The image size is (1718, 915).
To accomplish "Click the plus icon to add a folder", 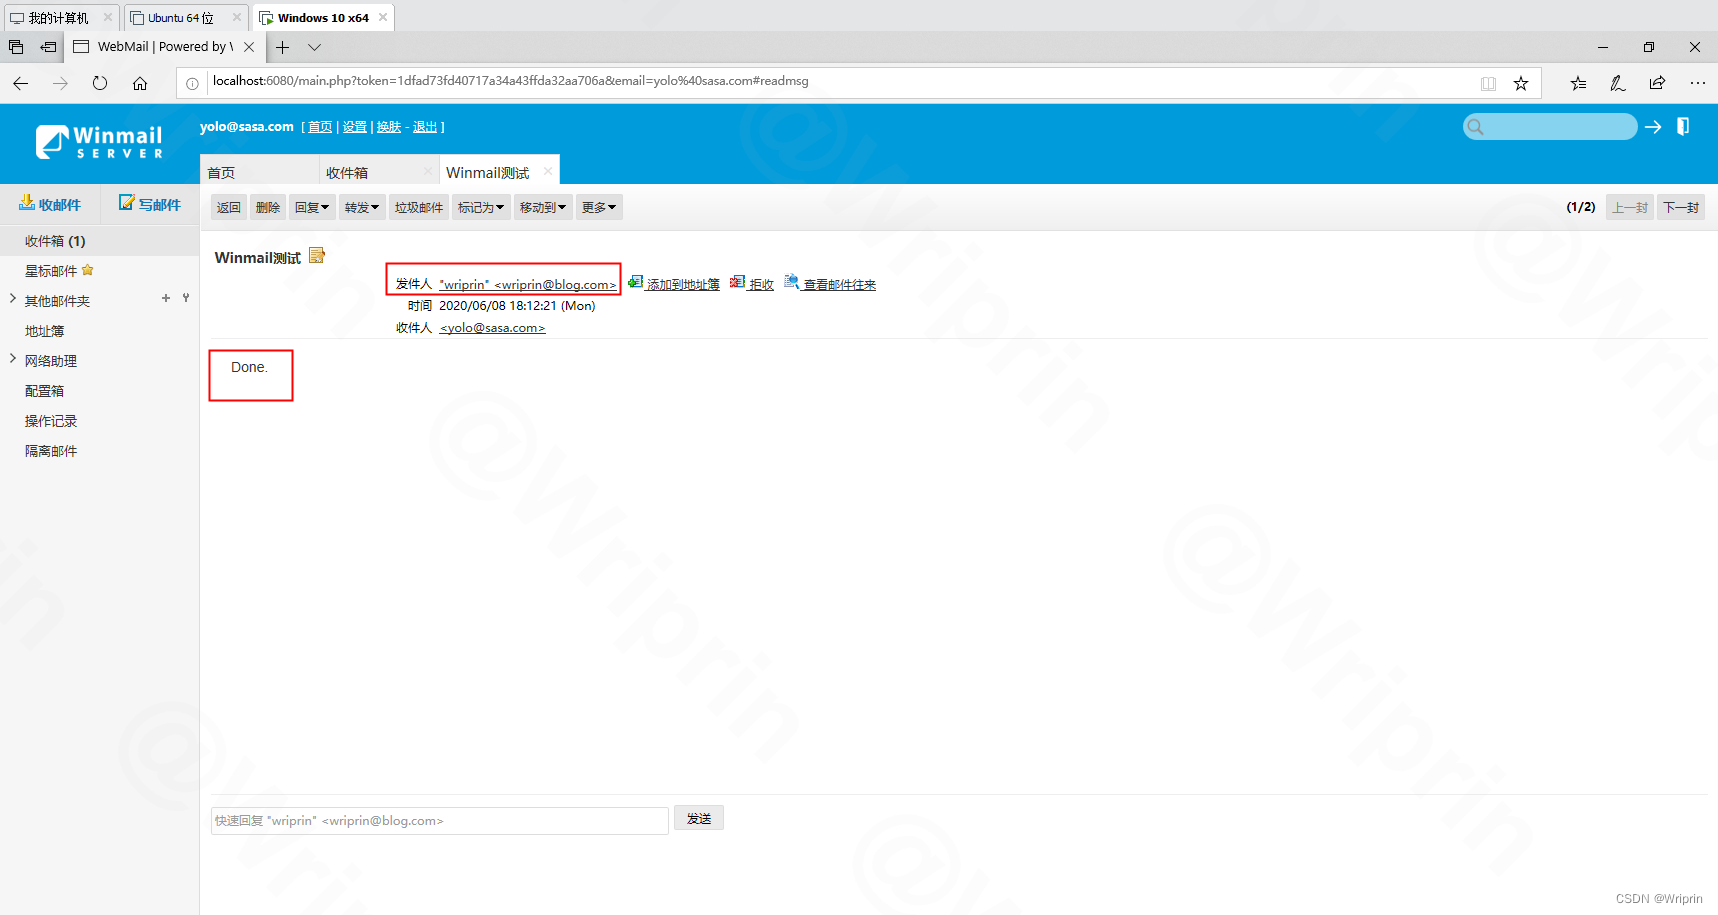I will [165, 297].
